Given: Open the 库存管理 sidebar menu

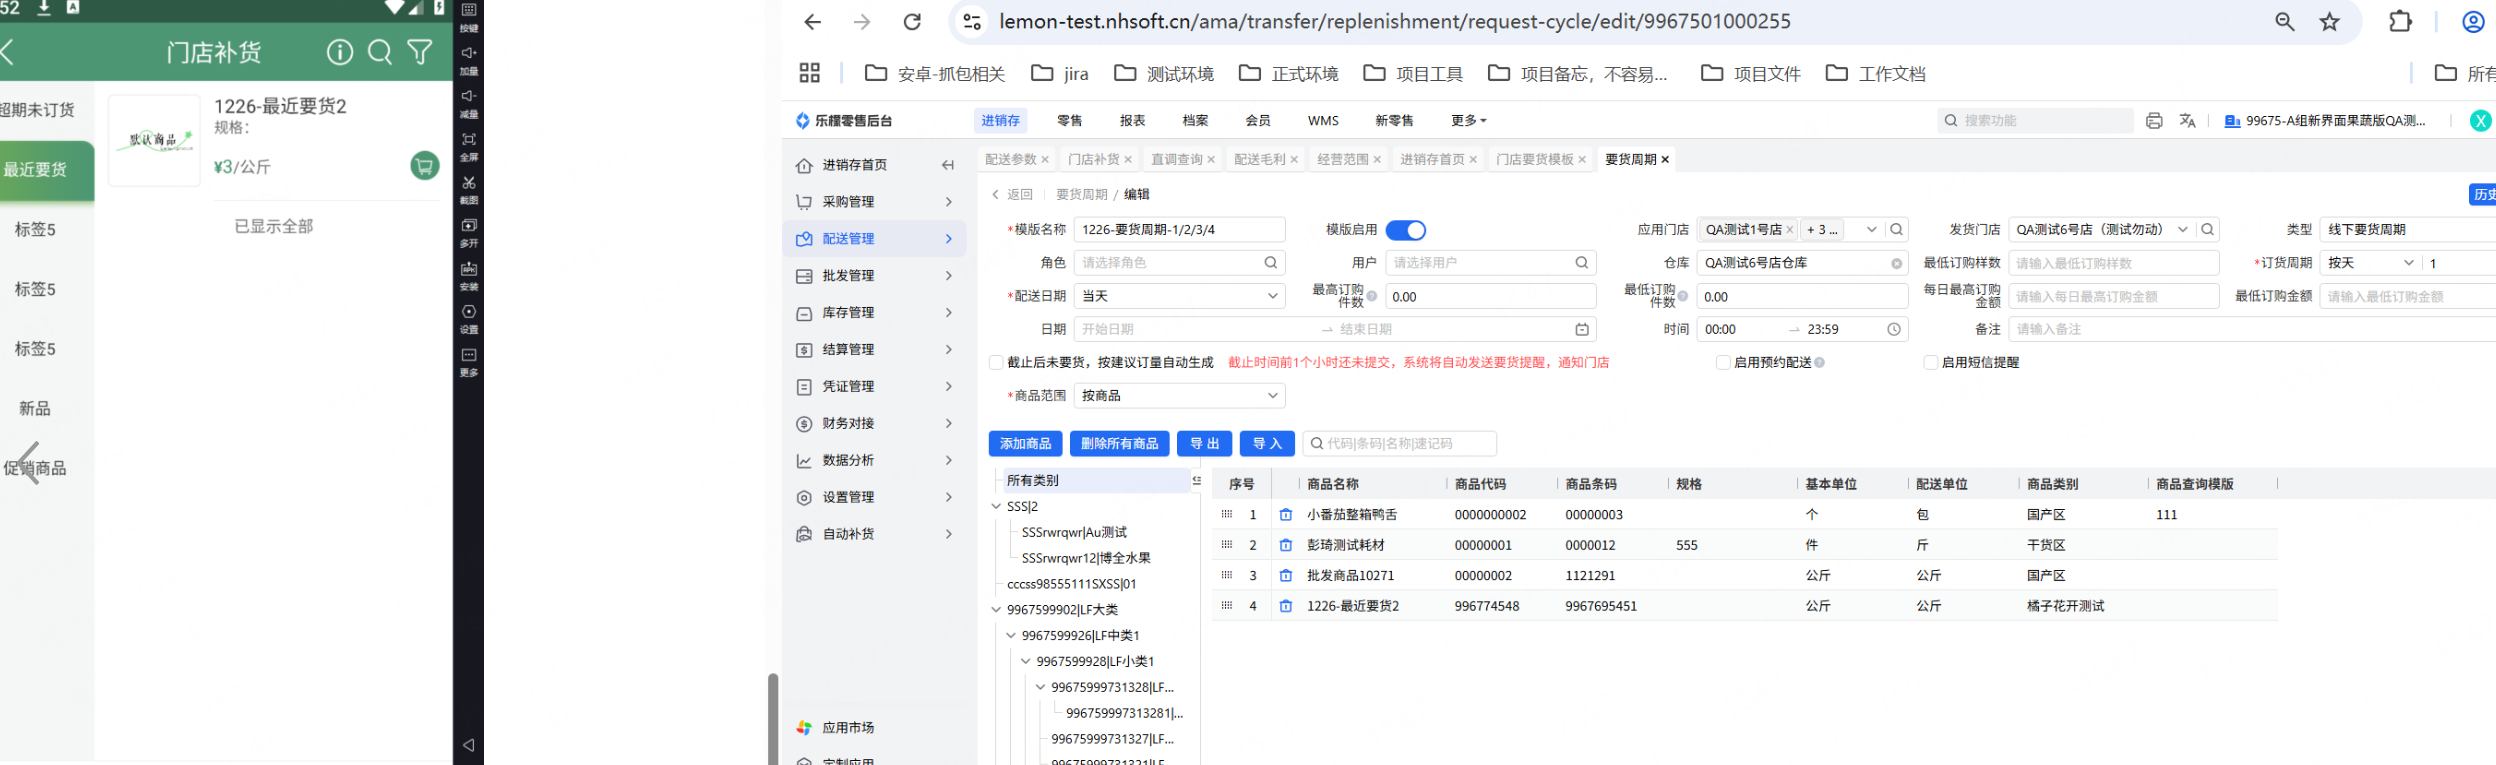Looking at the screenshot, I should [x=875, y=313].
